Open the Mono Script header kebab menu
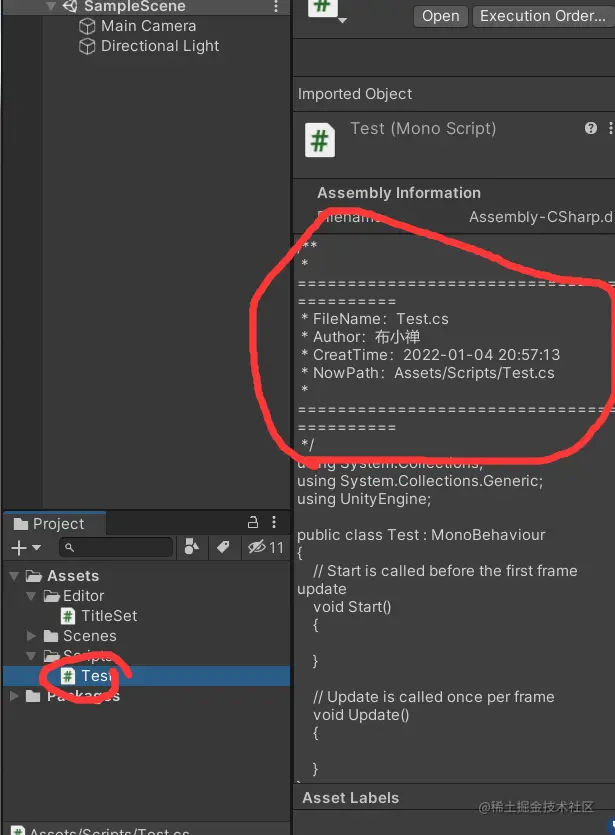 pos(610,128)
